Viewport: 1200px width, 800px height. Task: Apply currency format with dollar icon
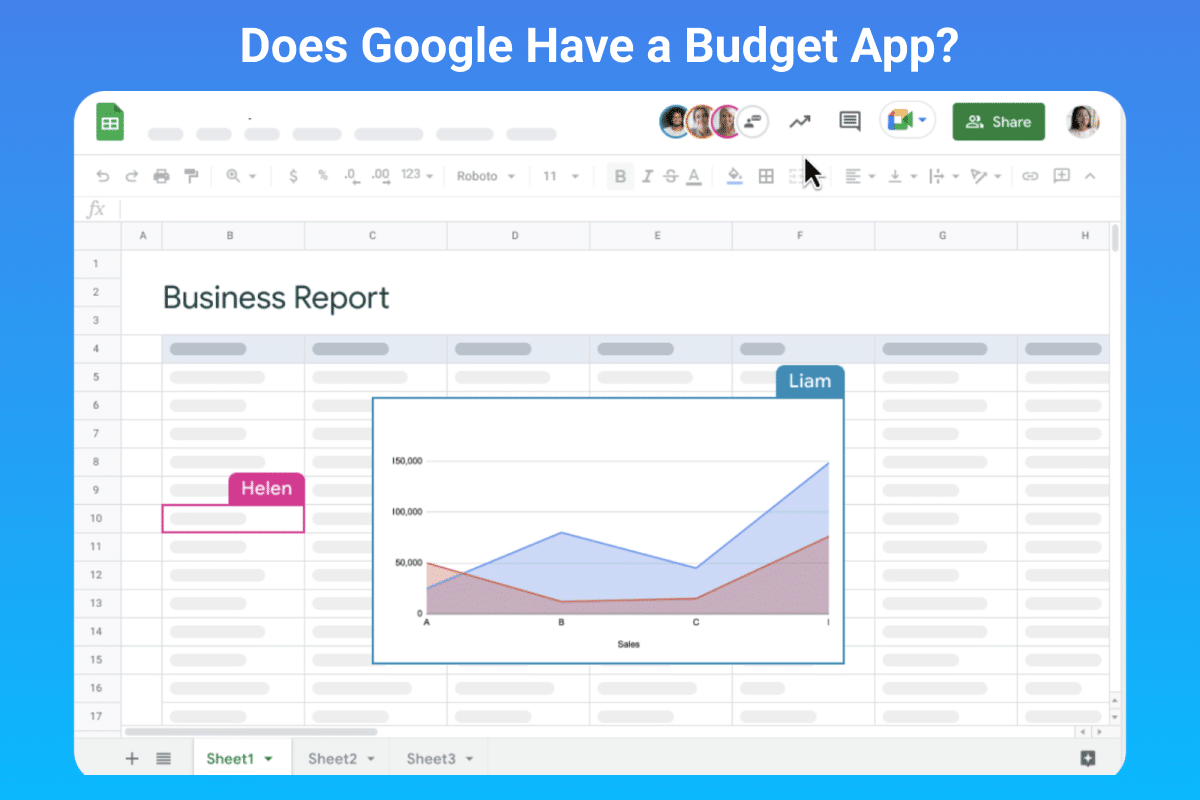pos(293,176)
